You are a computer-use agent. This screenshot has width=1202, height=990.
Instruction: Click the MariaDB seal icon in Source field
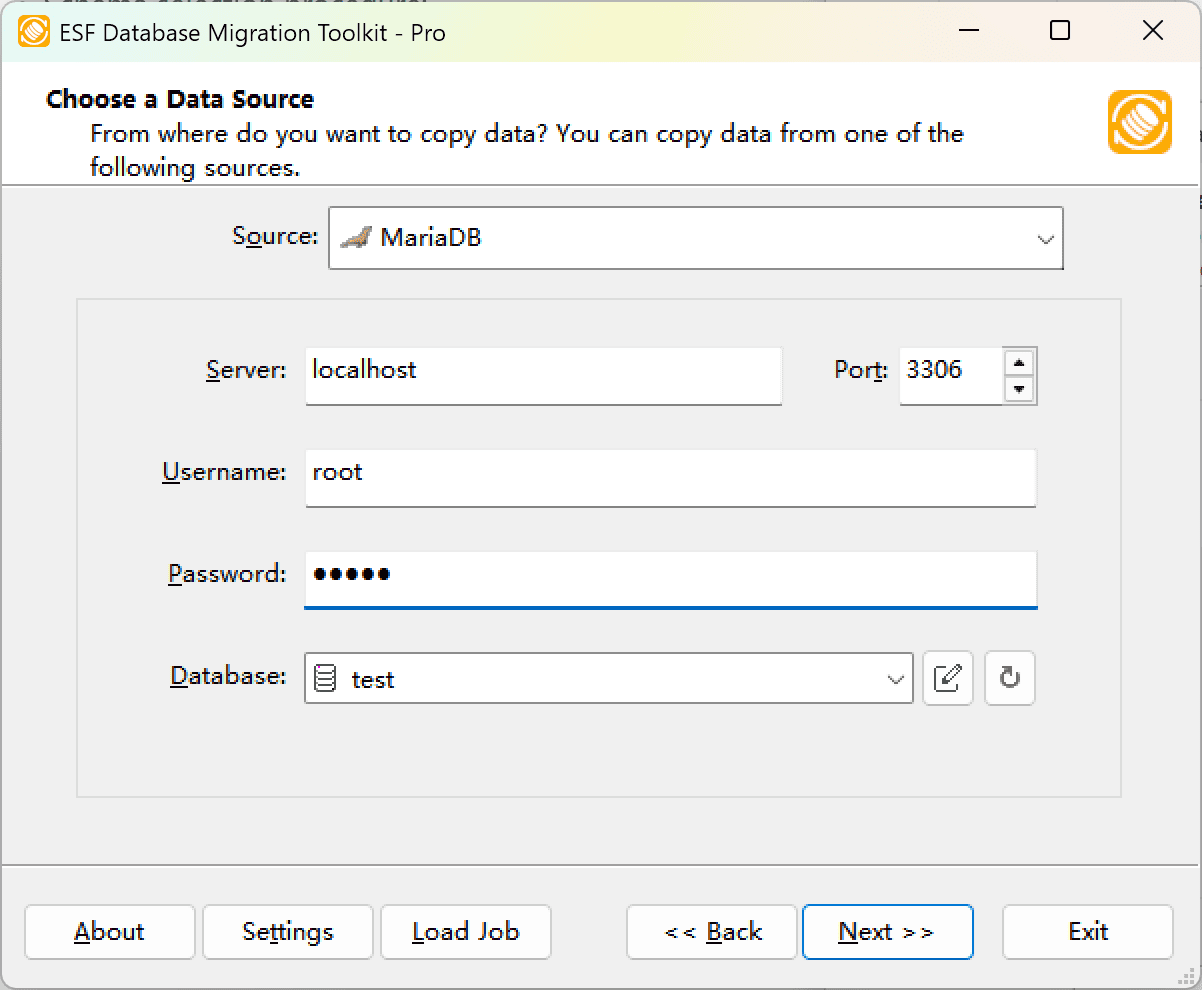359,238
